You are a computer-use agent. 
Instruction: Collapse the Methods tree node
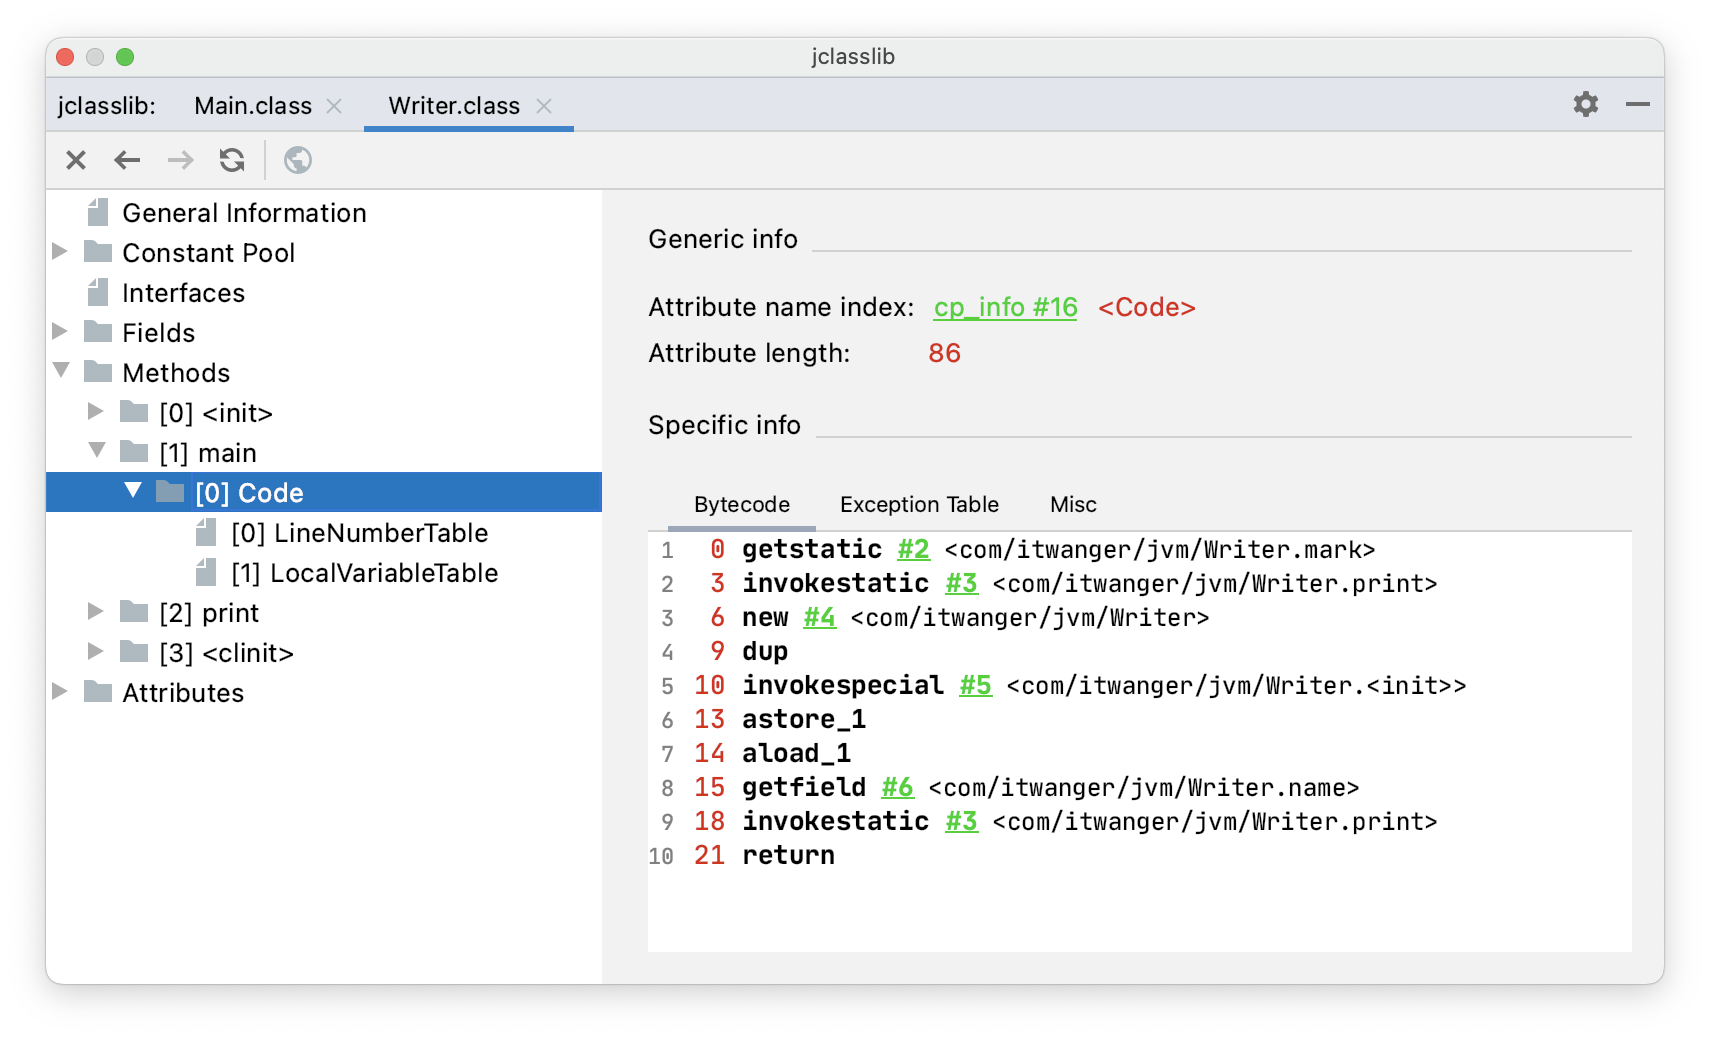(61, 371)
